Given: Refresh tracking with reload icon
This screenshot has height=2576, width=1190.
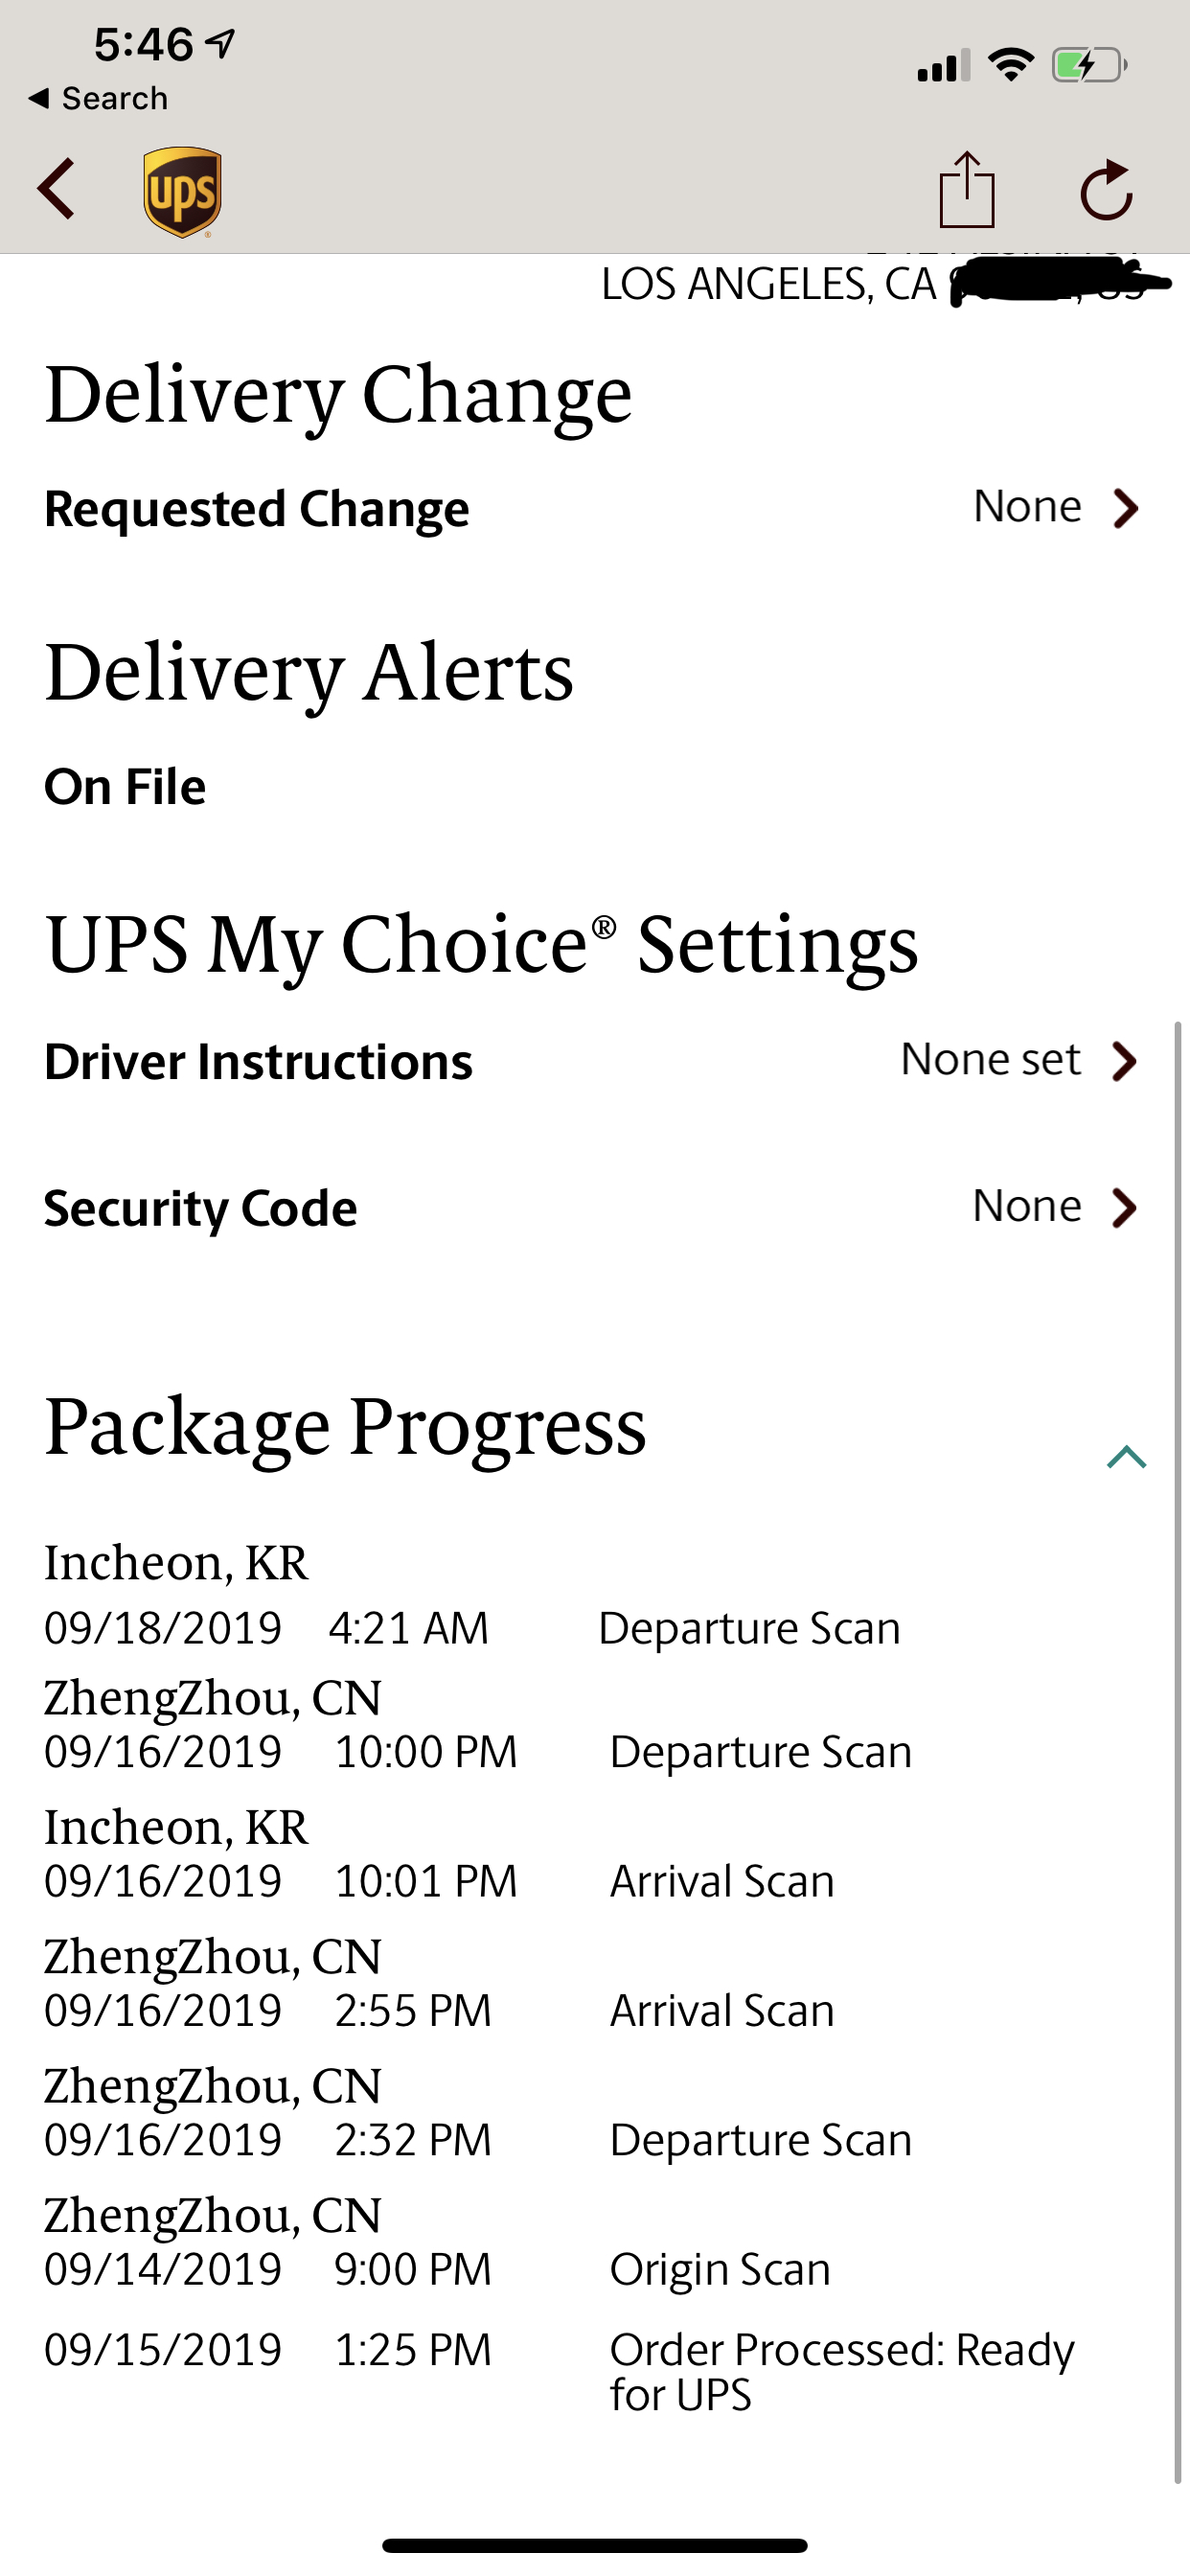Looking at the screenshot, I should (x=1106, y=189).
